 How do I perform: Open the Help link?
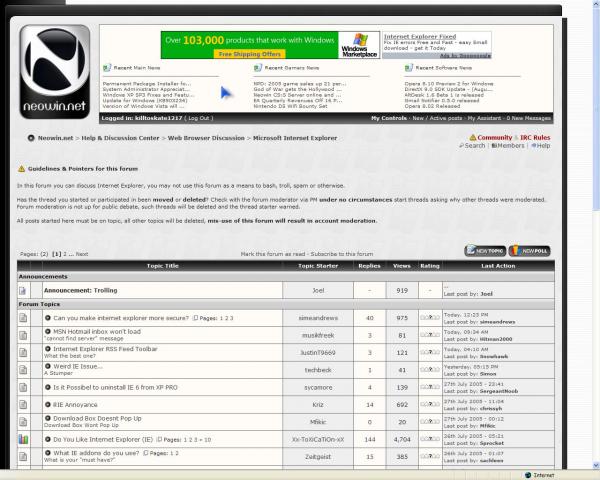(541, 145)
